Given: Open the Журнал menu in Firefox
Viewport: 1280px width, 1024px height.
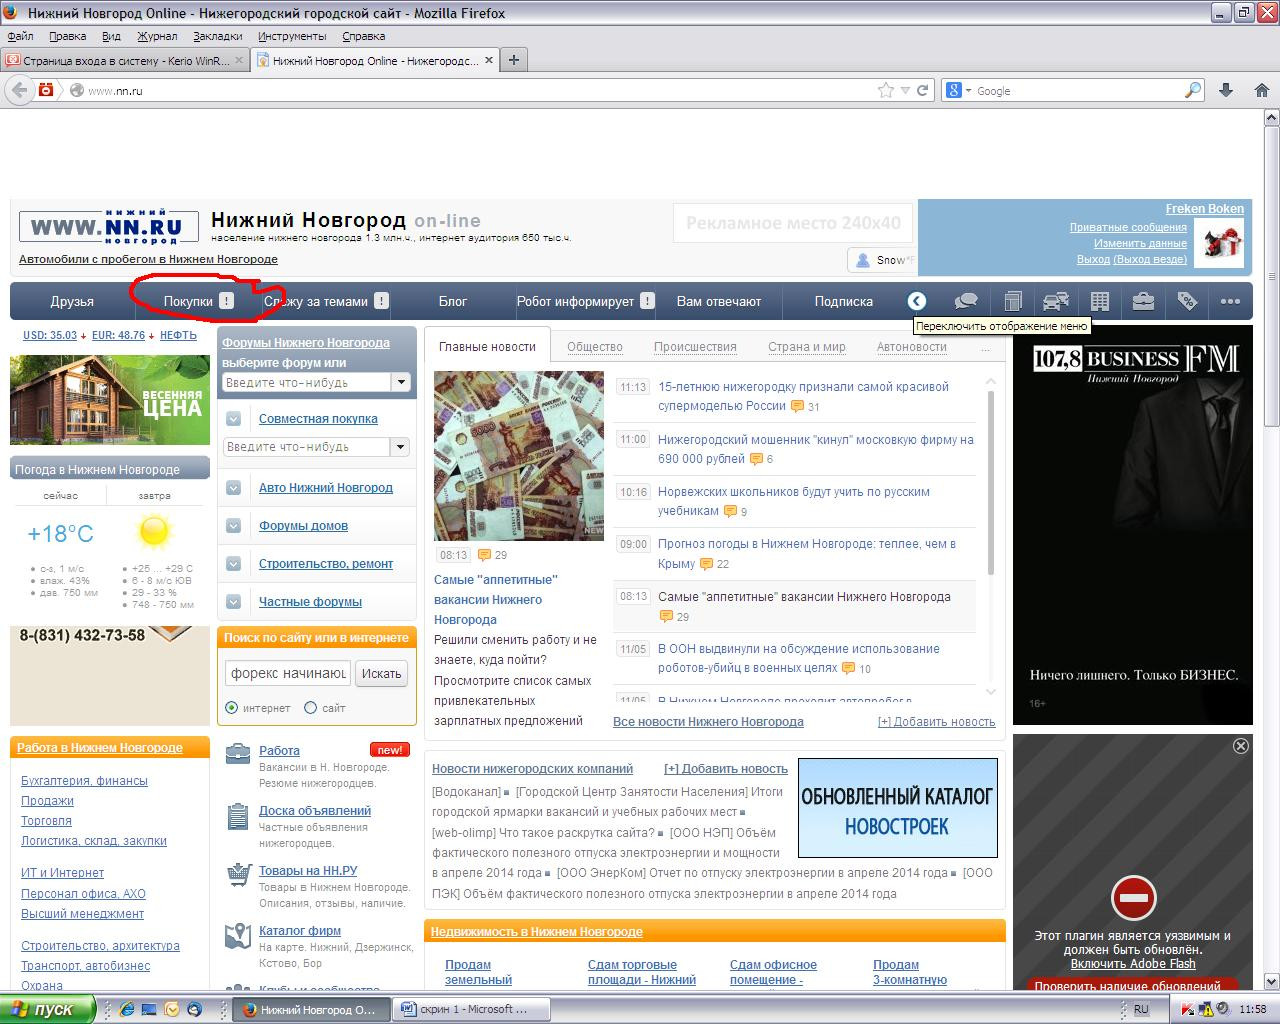Looking at the screenshot, I should coord(157,36).
